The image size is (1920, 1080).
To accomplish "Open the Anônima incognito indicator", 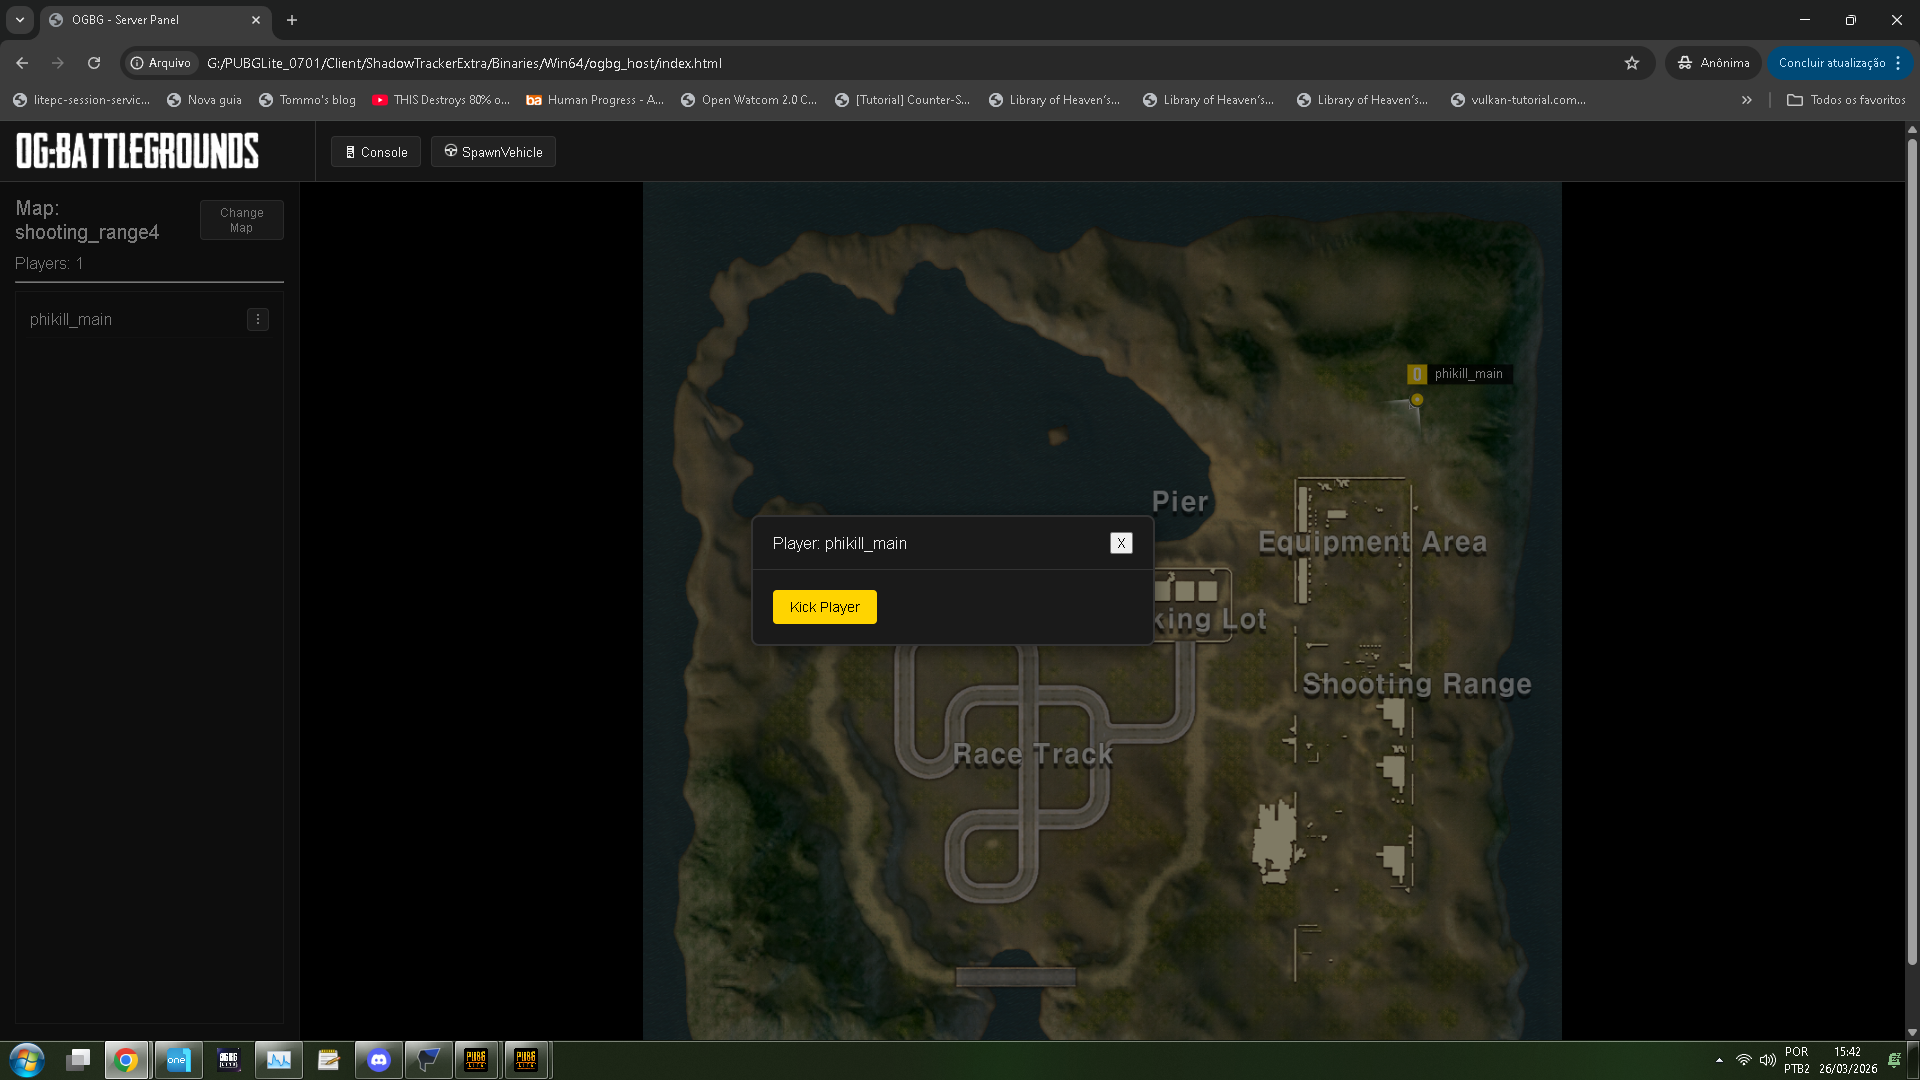I will click(1714, 63).
